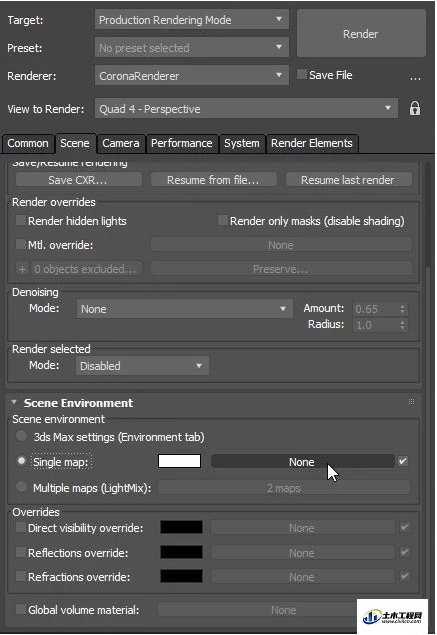Viewport: 437px width, 635px height.
Task: Click the 0 objects excluded button
Action: 86,269
